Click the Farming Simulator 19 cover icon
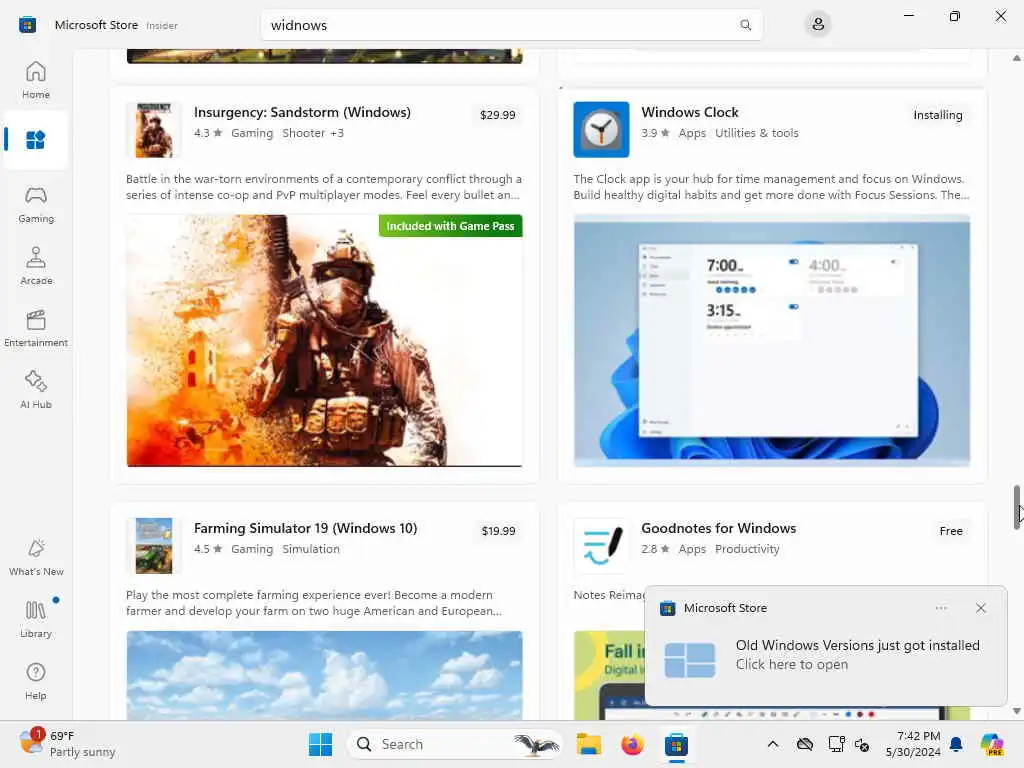Viewport: 1024px width, 768px height. point(153,545)
